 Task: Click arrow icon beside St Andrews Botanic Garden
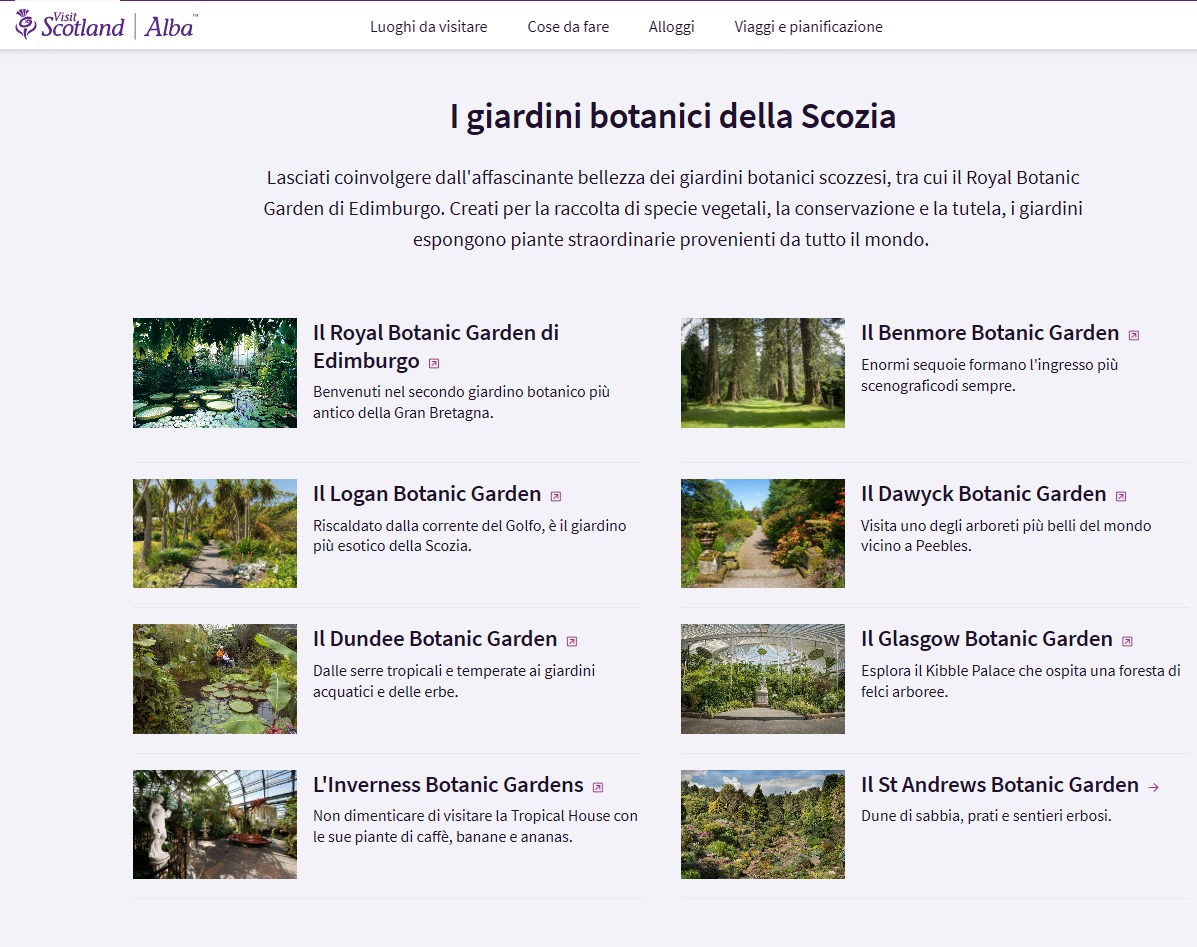1153,787
